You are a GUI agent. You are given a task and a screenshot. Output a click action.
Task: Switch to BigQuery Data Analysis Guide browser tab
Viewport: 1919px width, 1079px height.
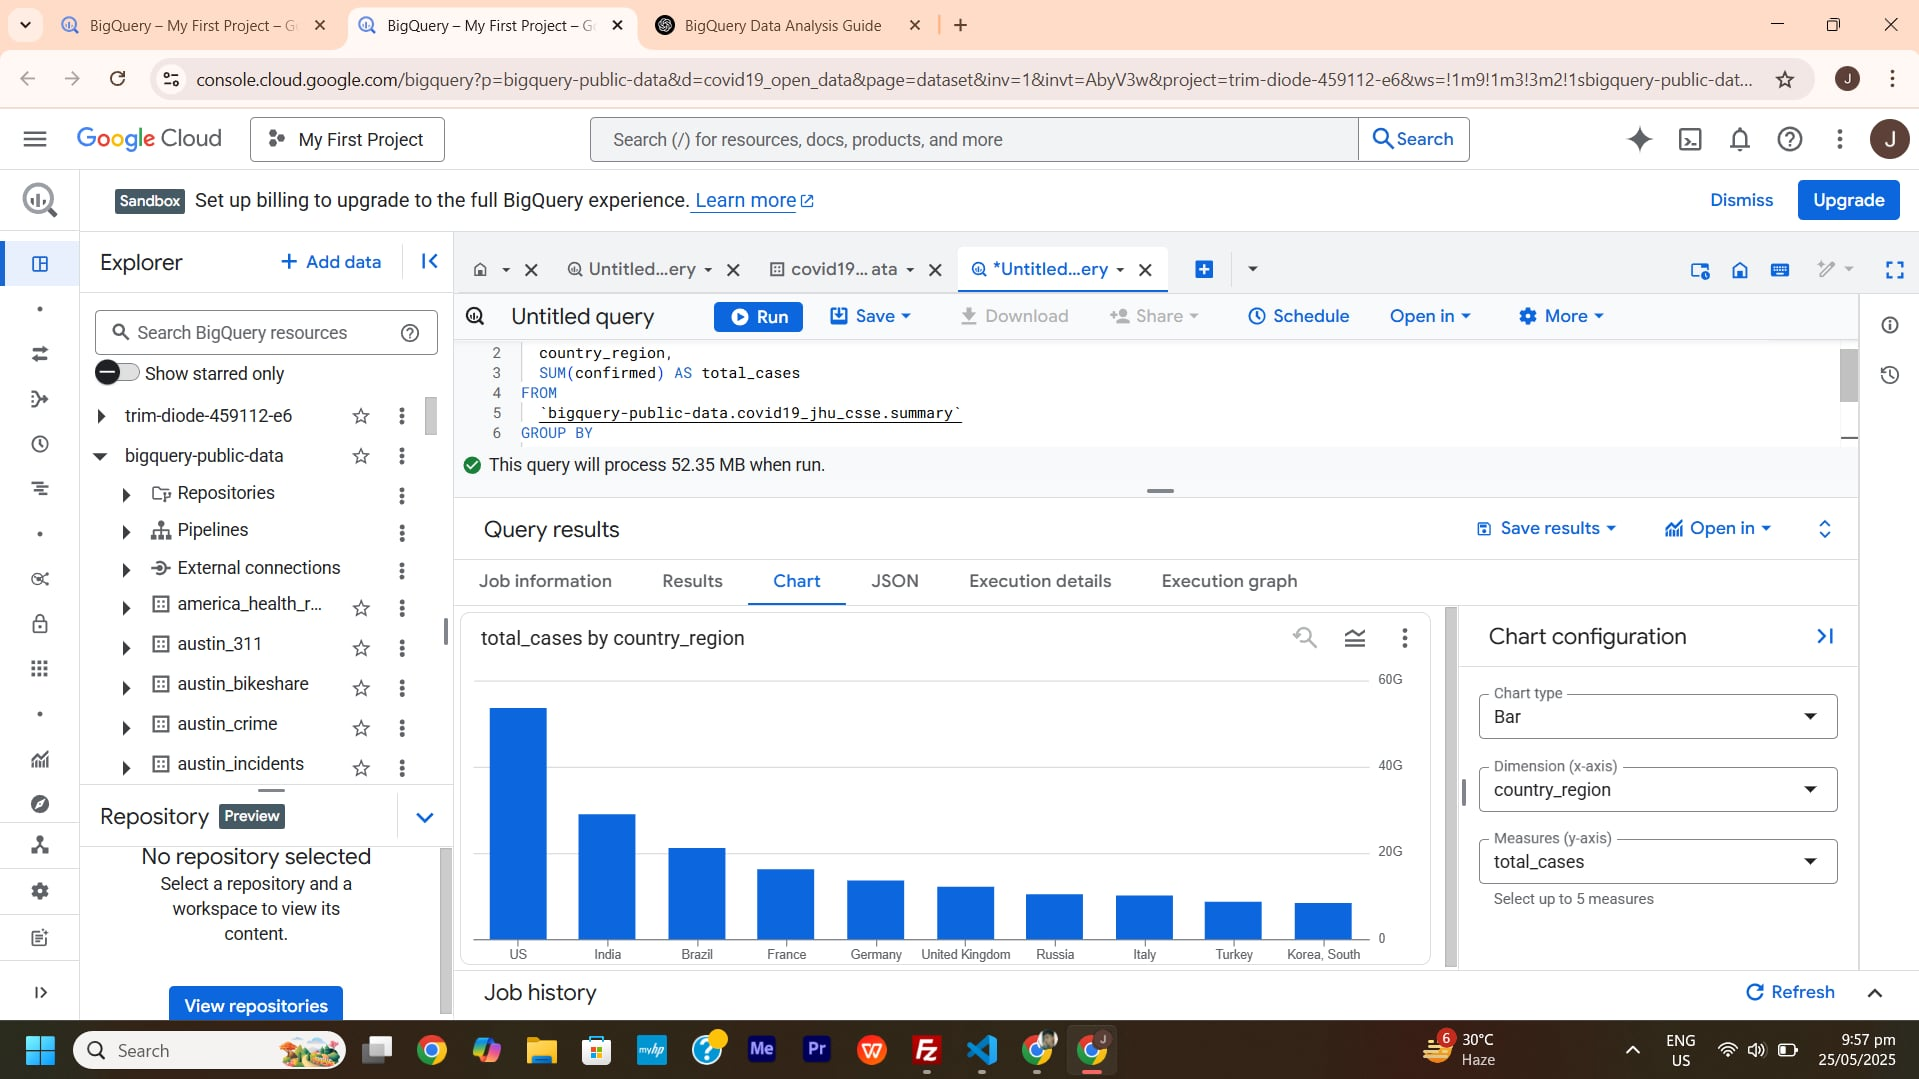click(783, 26)
